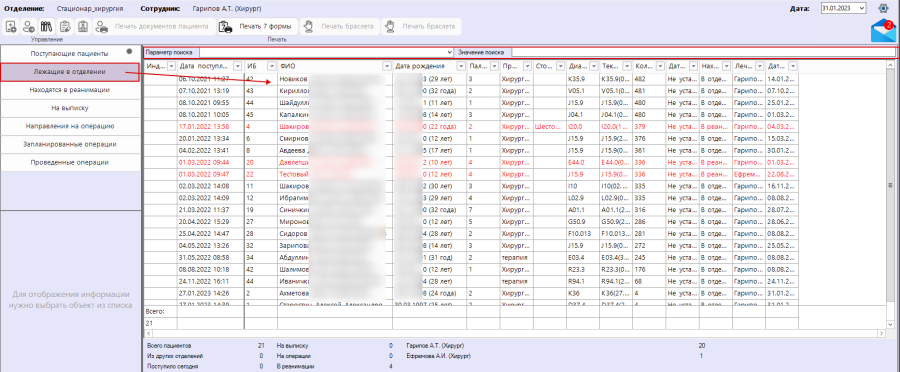
Task: Open filter dropdown of Нах... column
Action: [727, 67]
